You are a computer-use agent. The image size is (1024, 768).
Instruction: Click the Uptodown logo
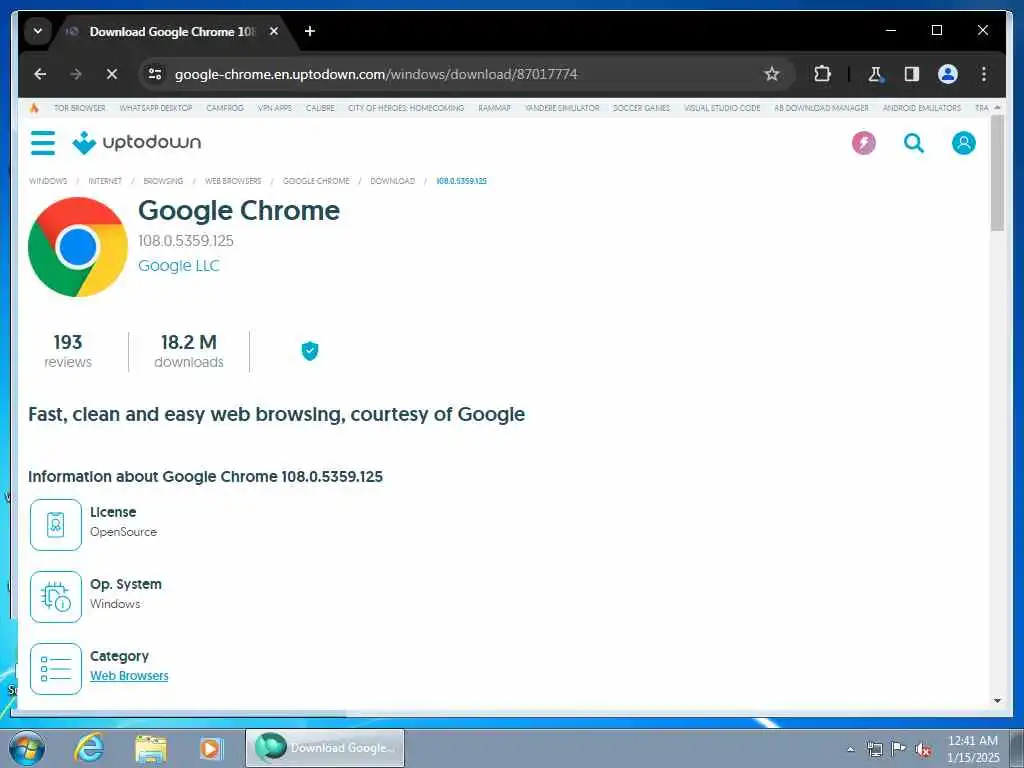point(136,142)
